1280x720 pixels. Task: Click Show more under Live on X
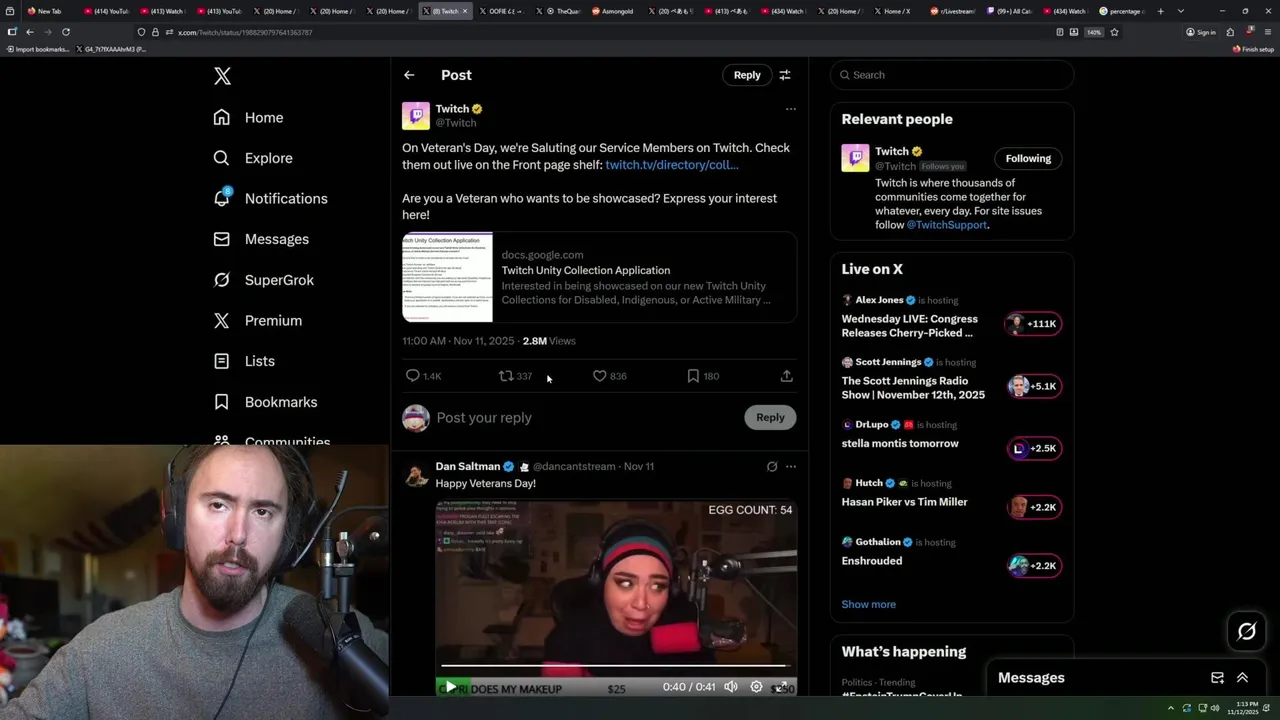(868, 604)
